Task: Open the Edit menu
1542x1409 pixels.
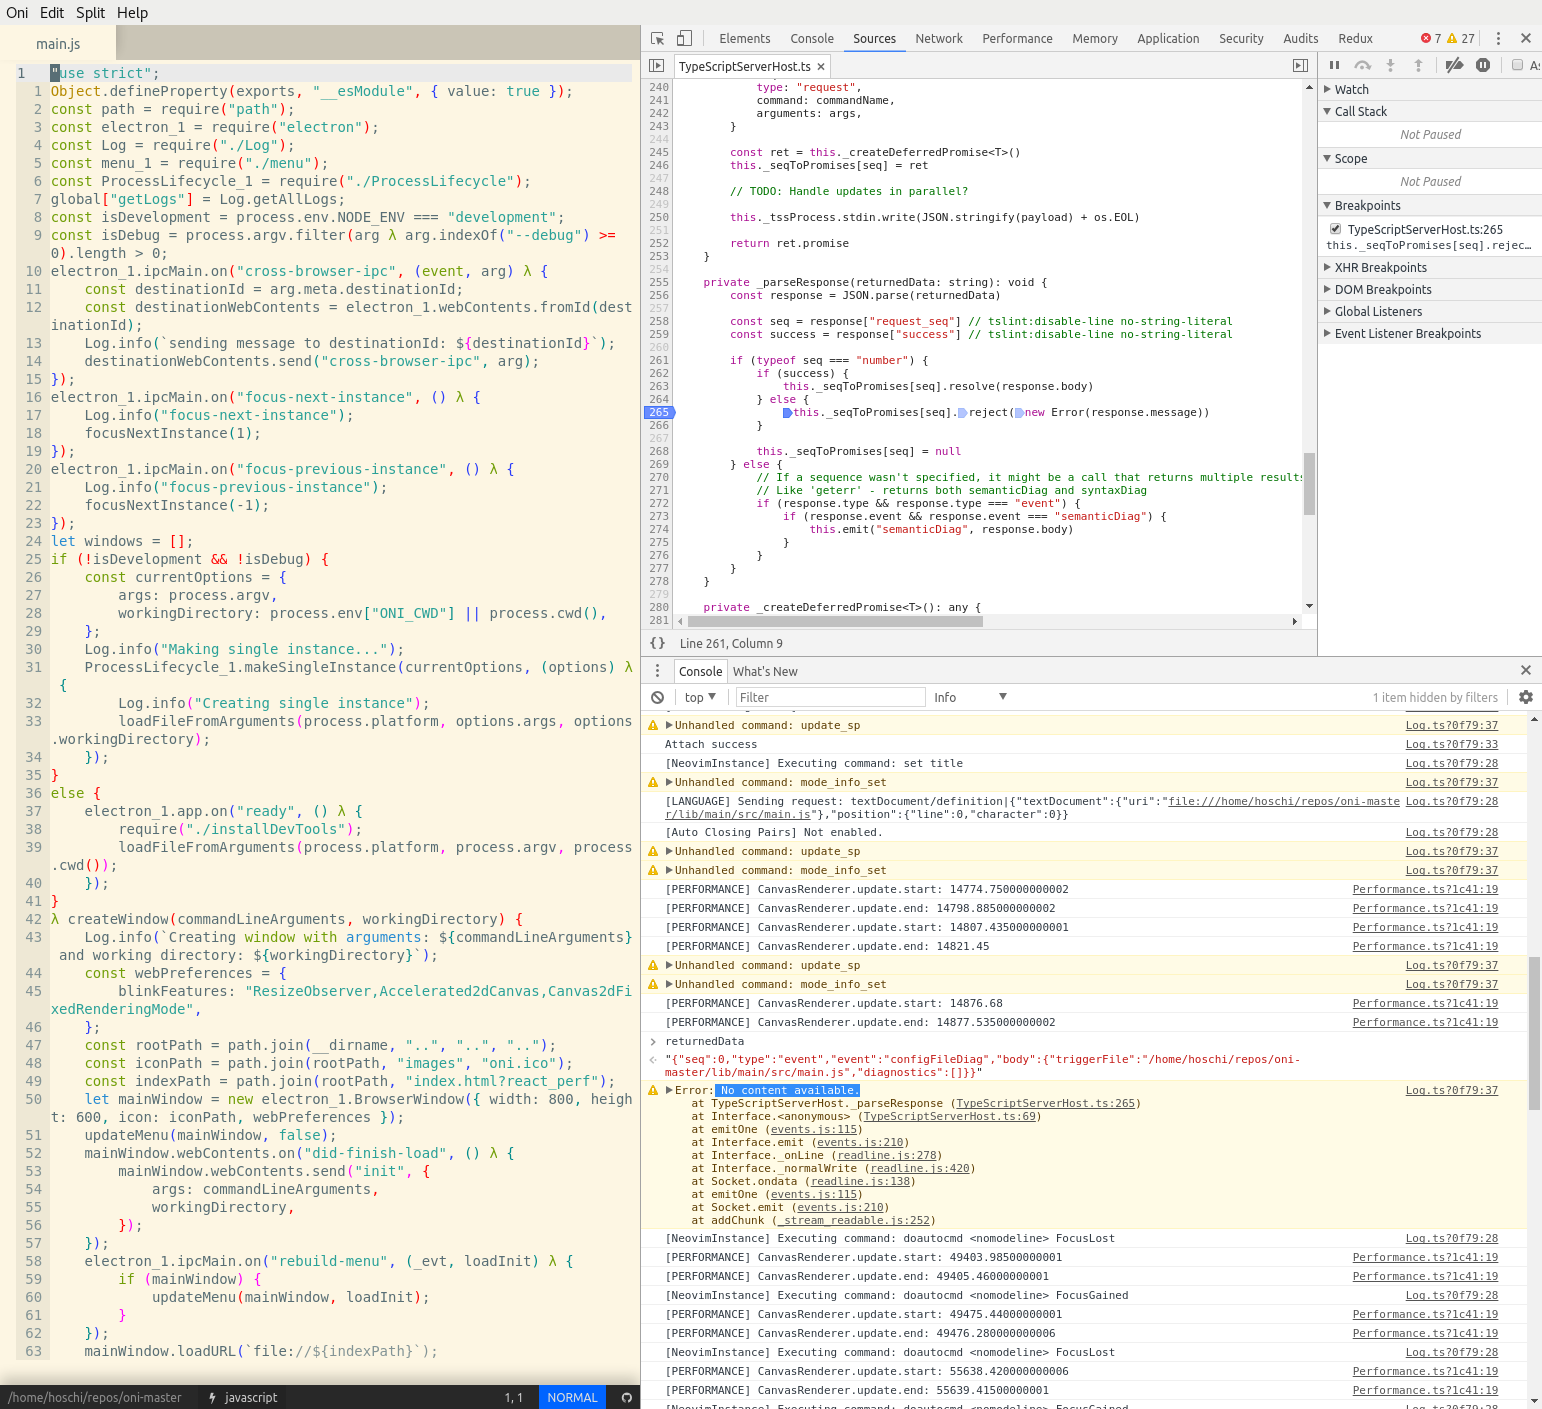Action: coord(52,12)
